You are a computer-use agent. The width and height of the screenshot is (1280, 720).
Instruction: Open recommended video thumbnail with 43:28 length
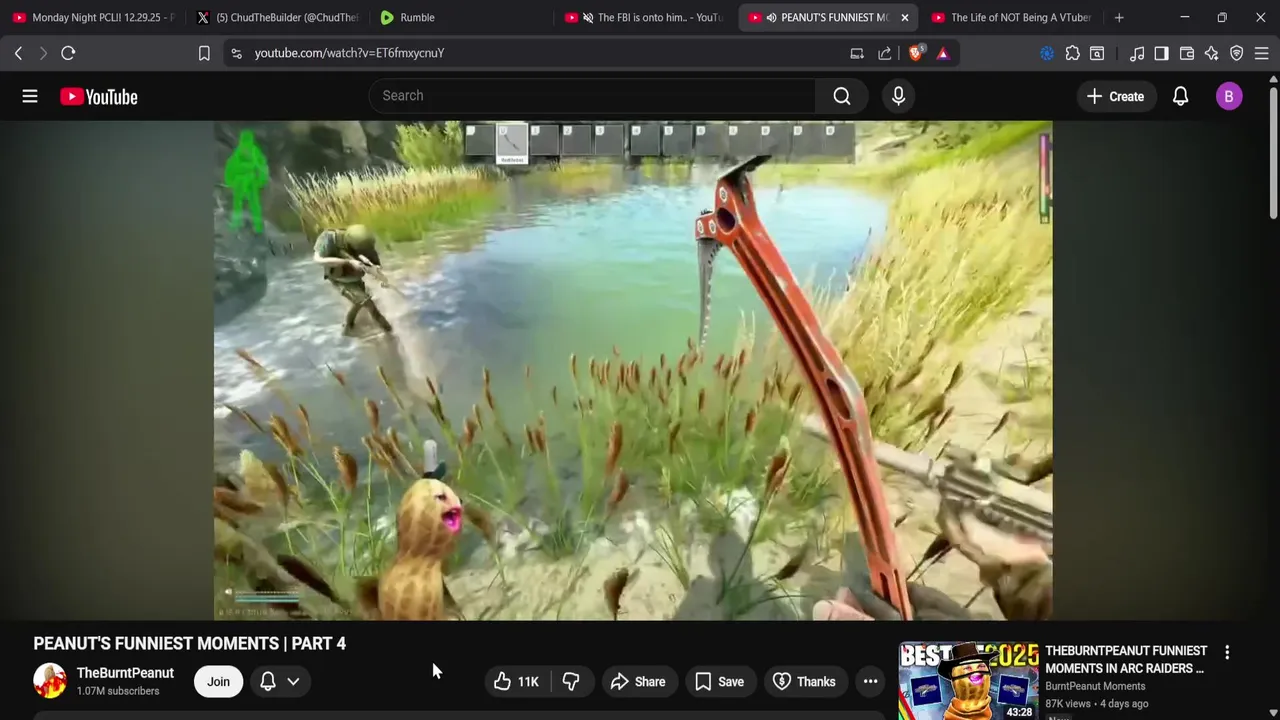tap(968, 681)
